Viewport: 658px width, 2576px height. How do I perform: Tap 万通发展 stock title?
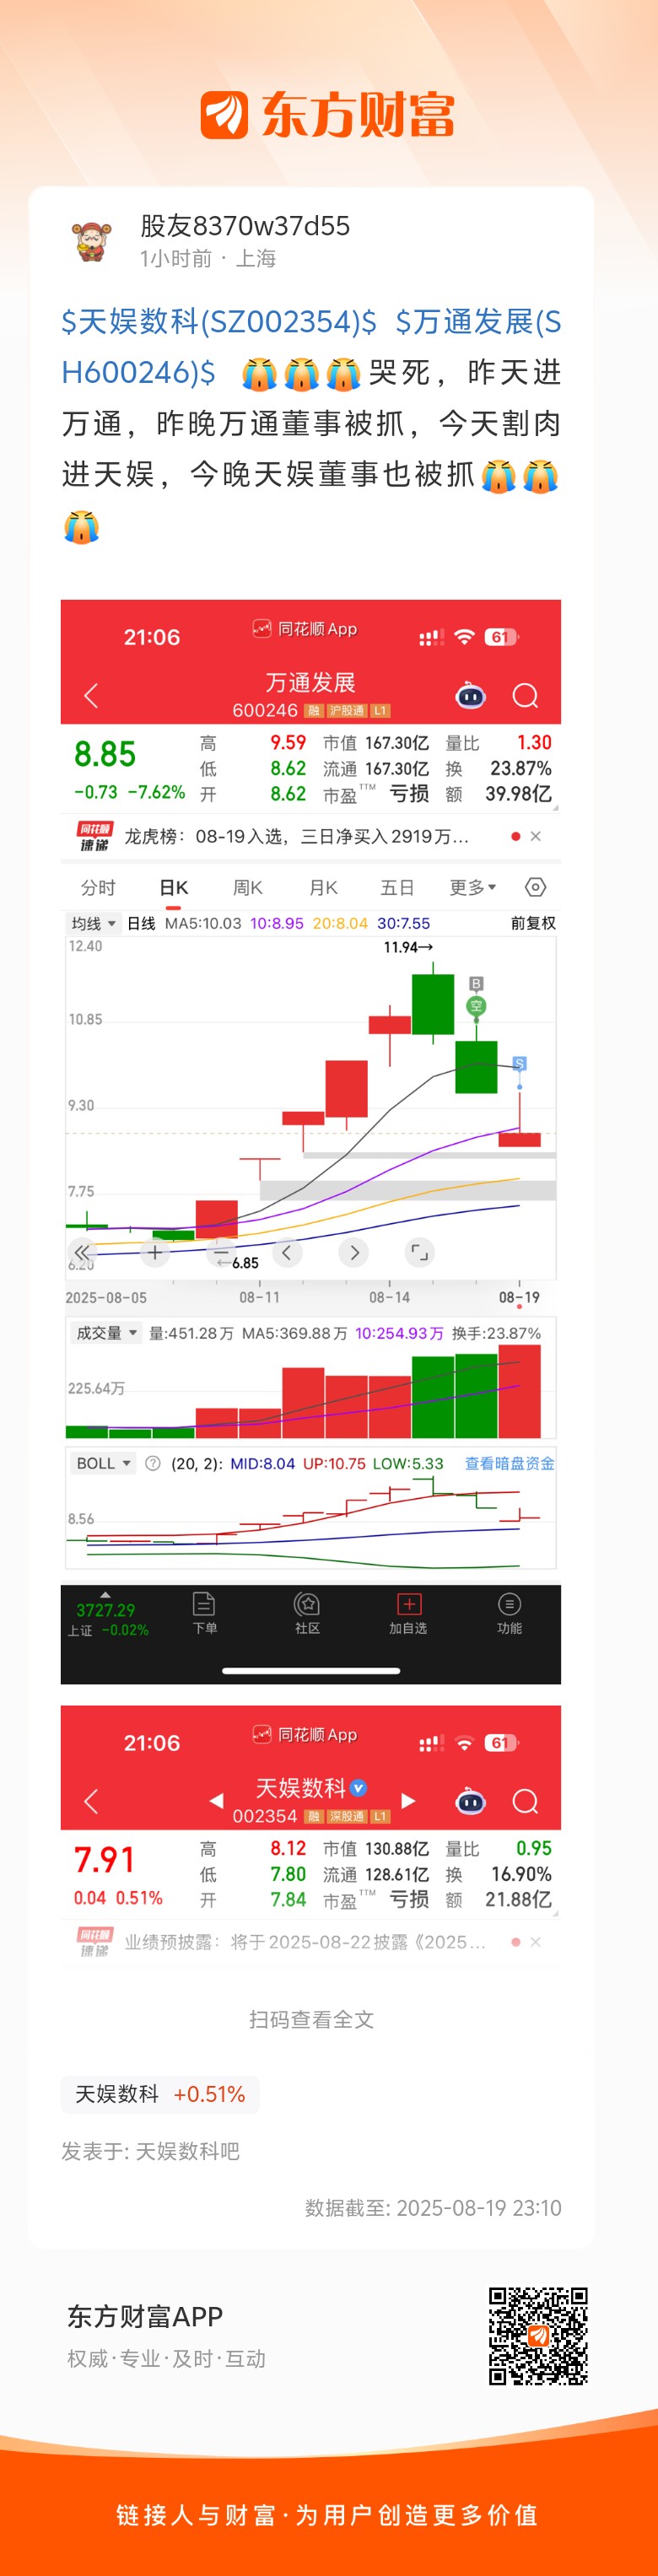(311, 682)
